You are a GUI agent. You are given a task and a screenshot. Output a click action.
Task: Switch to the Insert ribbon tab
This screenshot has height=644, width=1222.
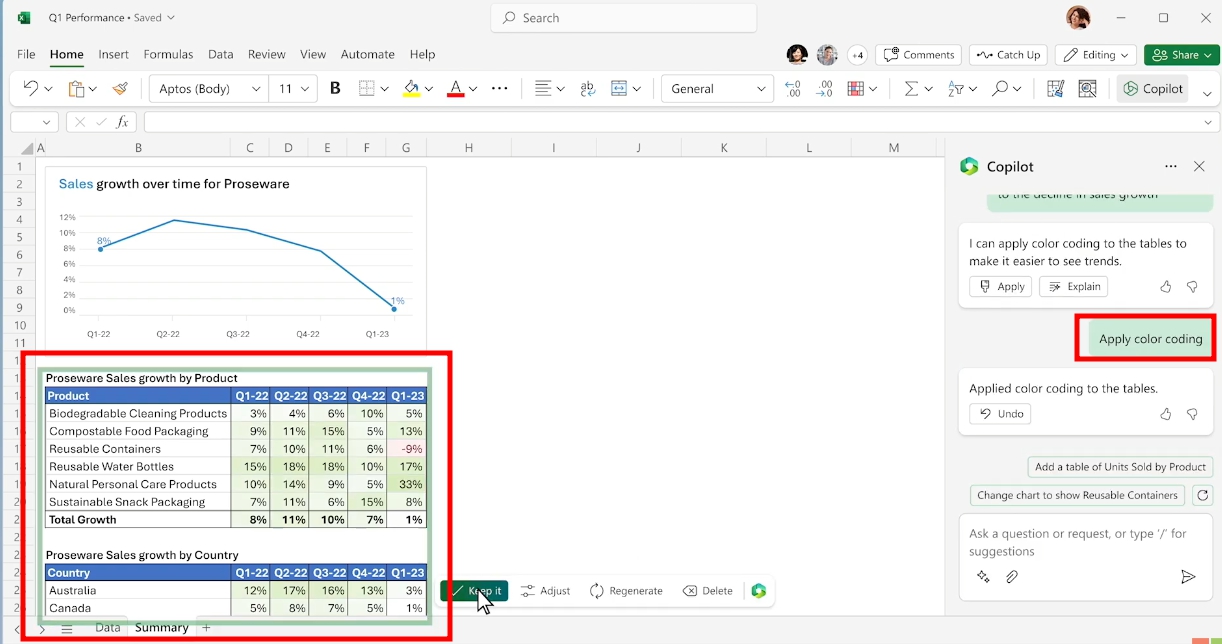[x=113, y=55]
